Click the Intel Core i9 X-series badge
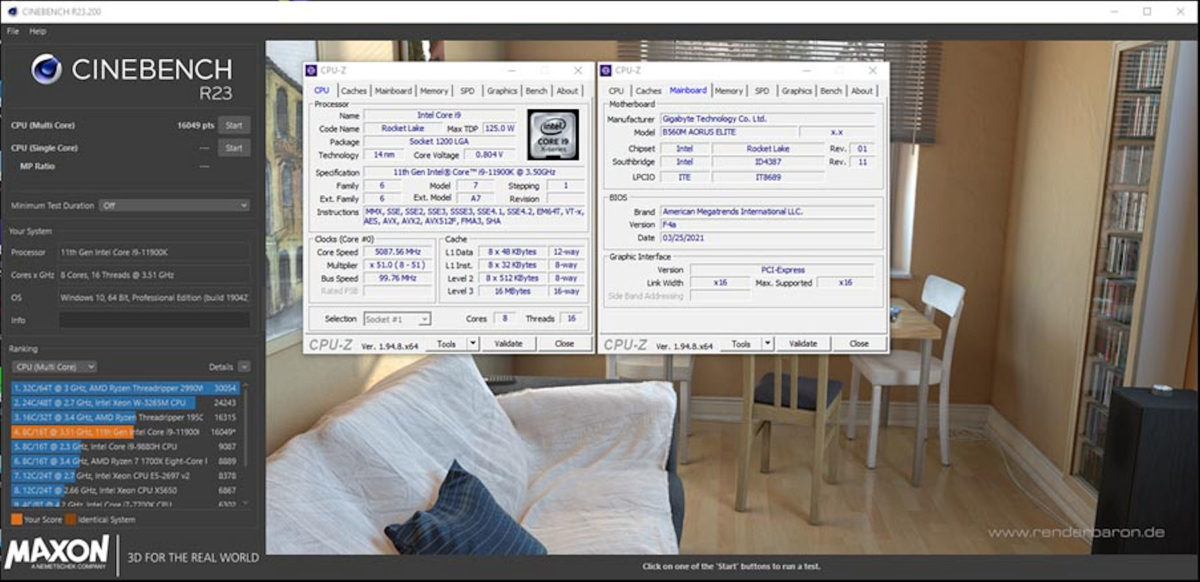 tap(551, 135)
